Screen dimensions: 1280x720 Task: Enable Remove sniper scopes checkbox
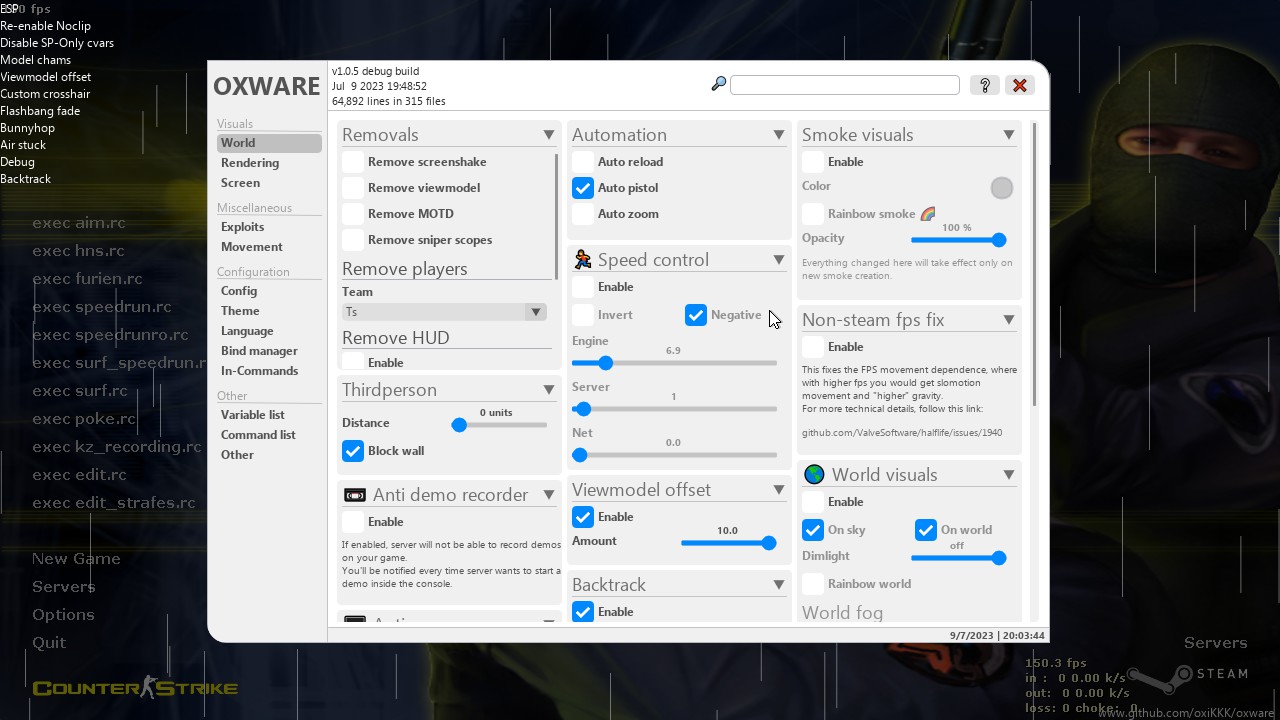(x=353, y=240)
